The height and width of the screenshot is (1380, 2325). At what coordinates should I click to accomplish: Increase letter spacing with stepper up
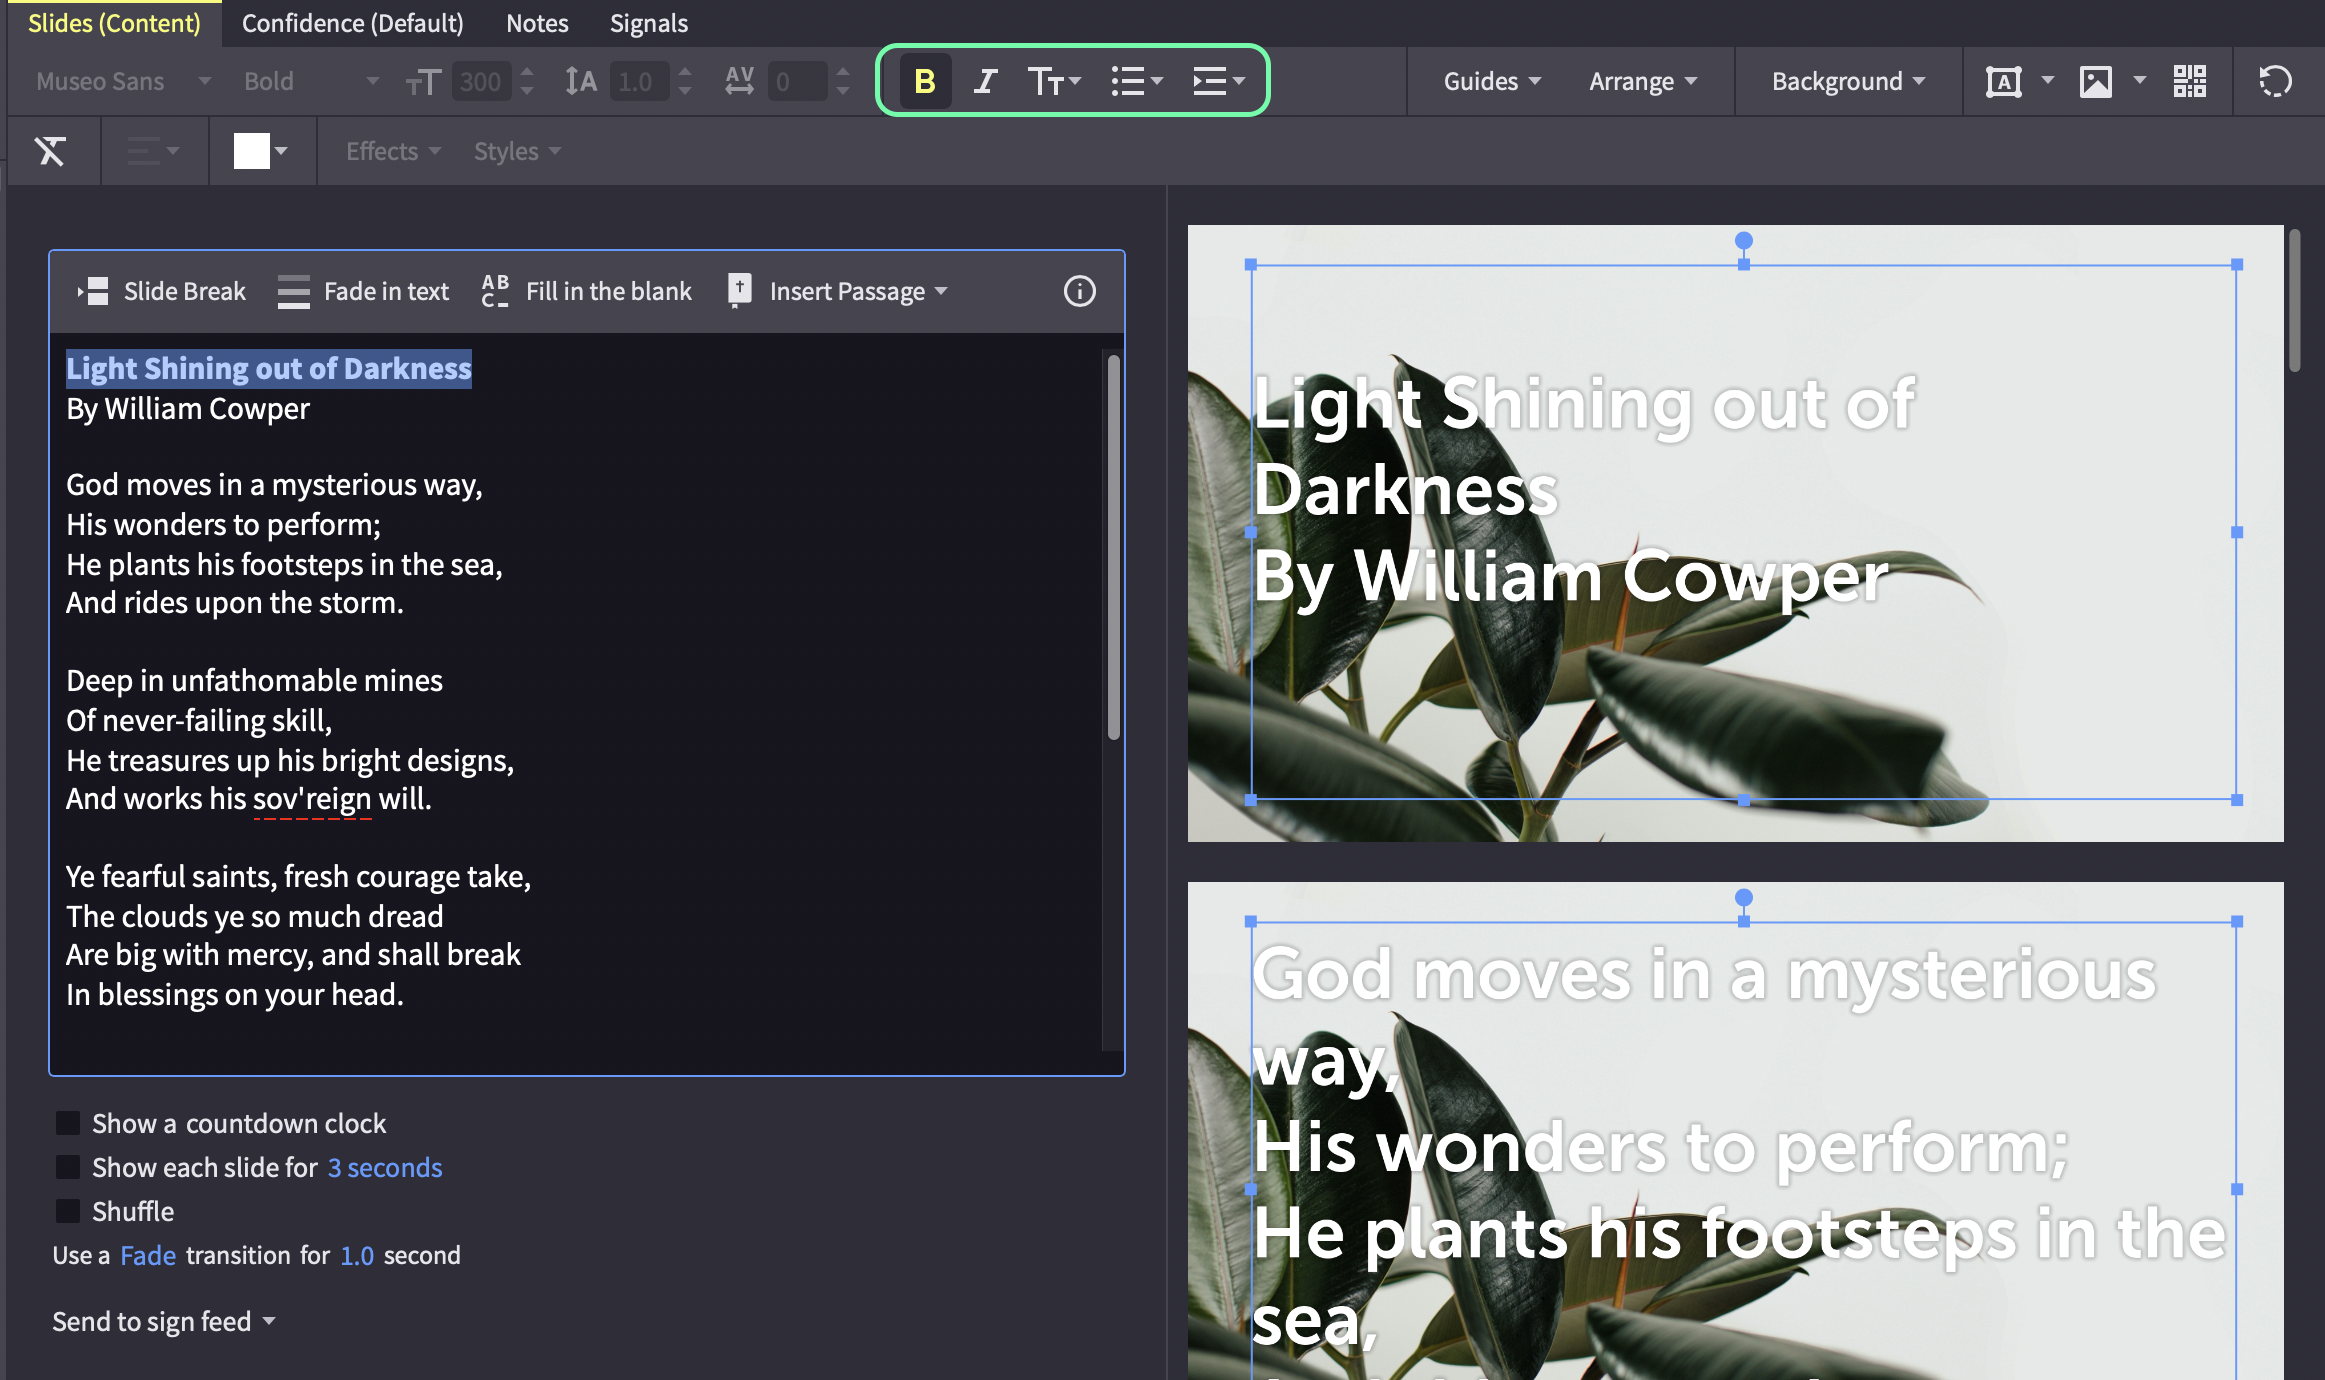pyautogui.click(x=843, y=71)
